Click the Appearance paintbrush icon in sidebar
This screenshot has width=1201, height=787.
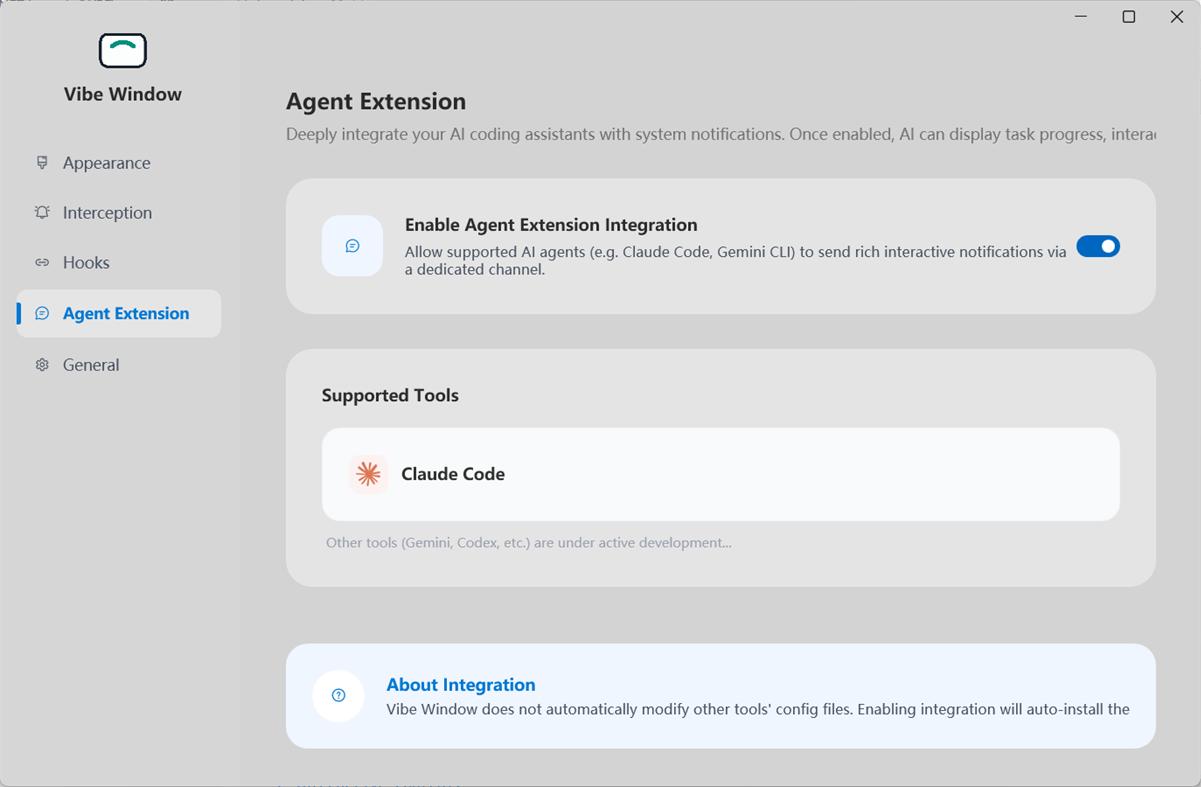tap(42, 162)
